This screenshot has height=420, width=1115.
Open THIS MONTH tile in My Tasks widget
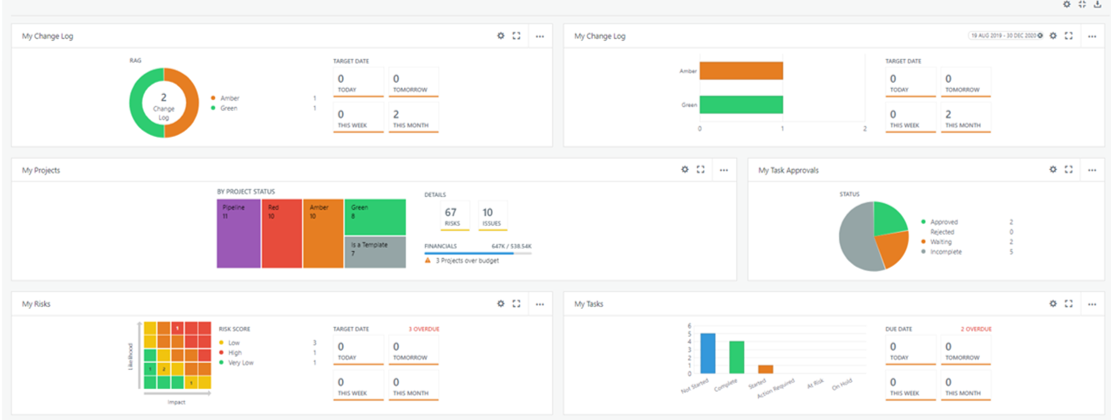tap(966, 385)
